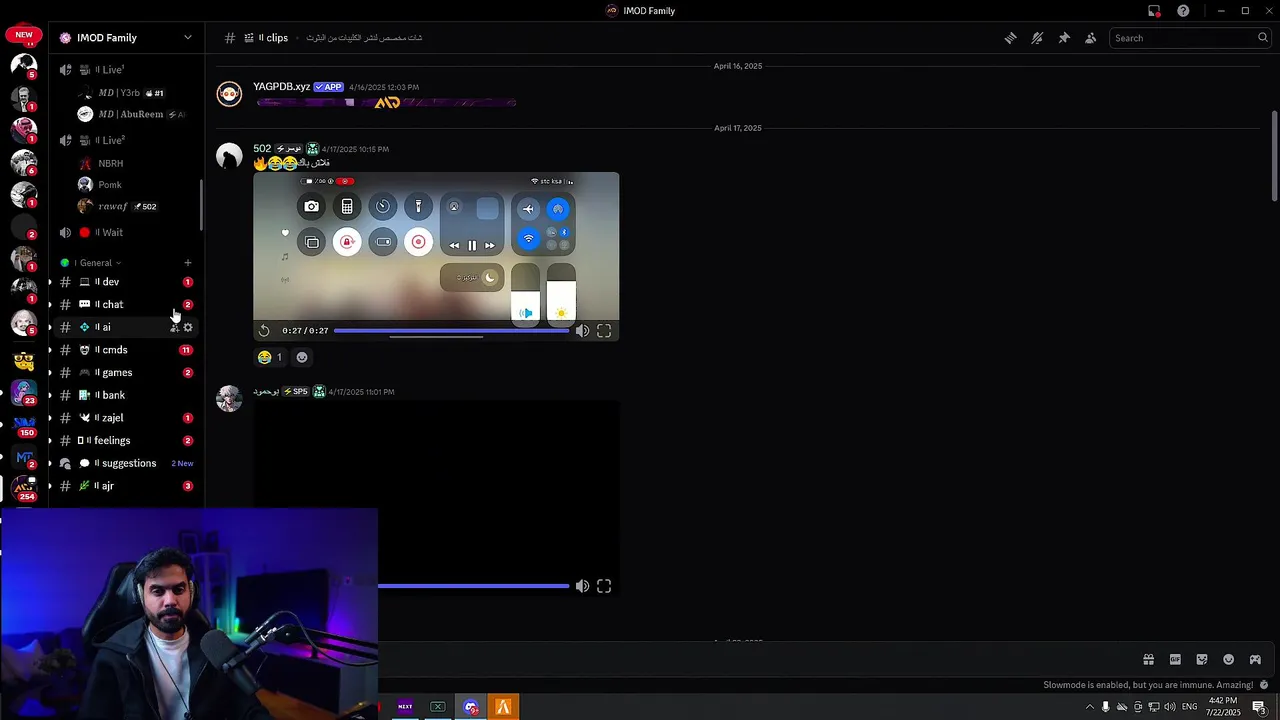Open the chat channel

click(x=125, y=304)
